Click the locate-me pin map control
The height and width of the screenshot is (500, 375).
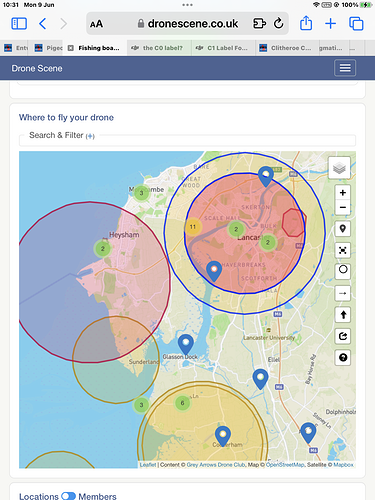tap(343, 229)
